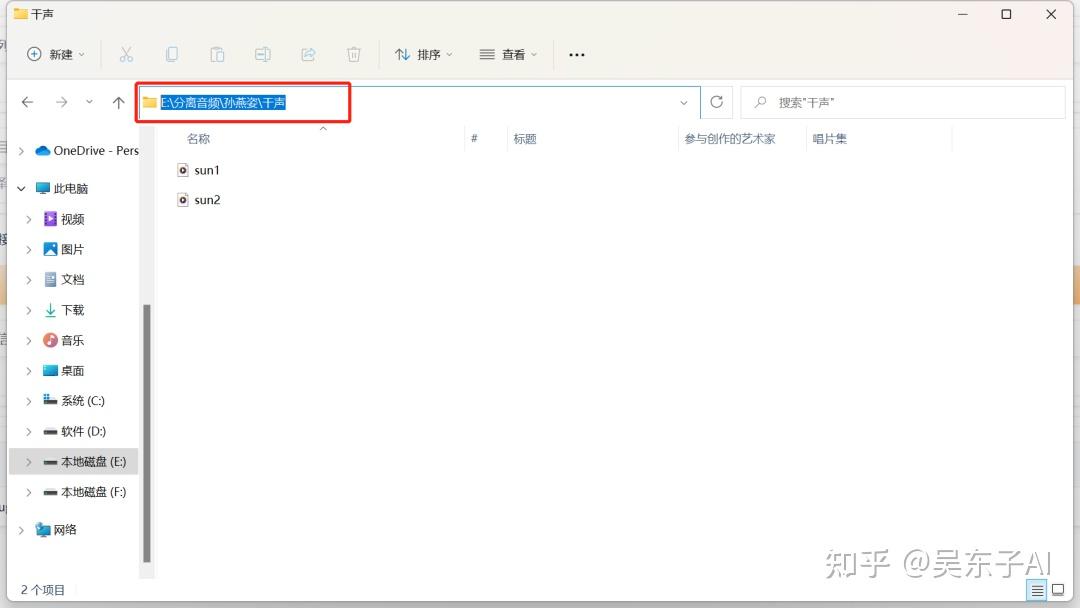The image size is (1080, 608).
Task: Select the sun2 audio file
Action: 207,200
